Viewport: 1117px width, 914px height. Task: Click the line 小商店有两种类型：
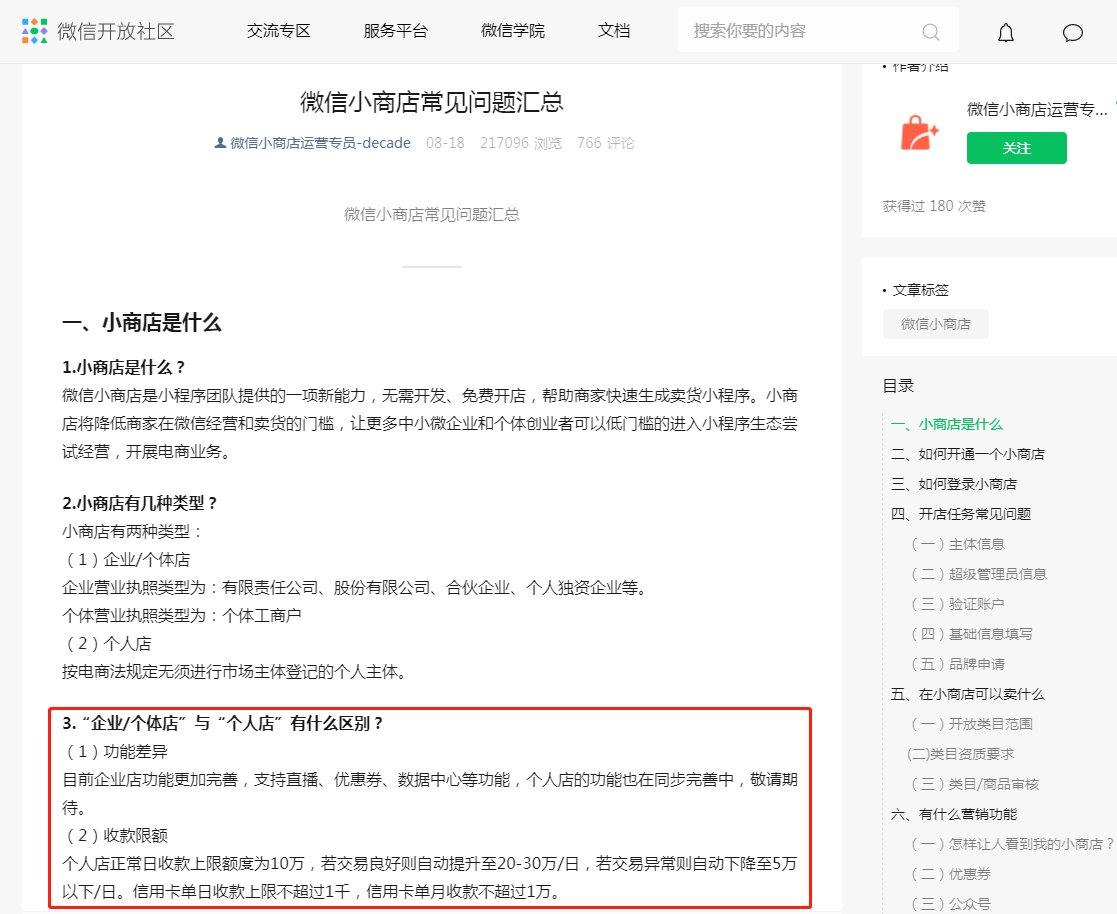point(133,531)
